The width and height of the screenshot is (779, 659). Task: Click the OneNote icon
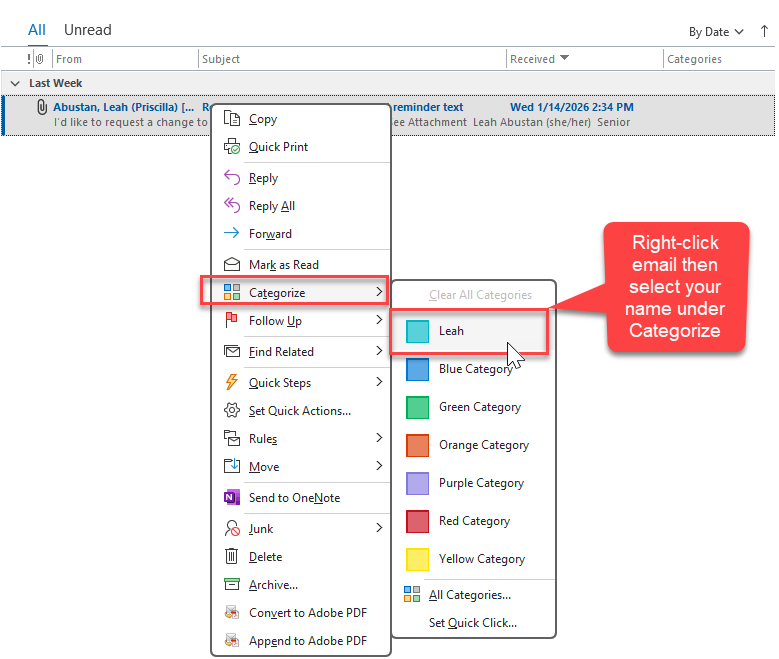tap(232, 497)
